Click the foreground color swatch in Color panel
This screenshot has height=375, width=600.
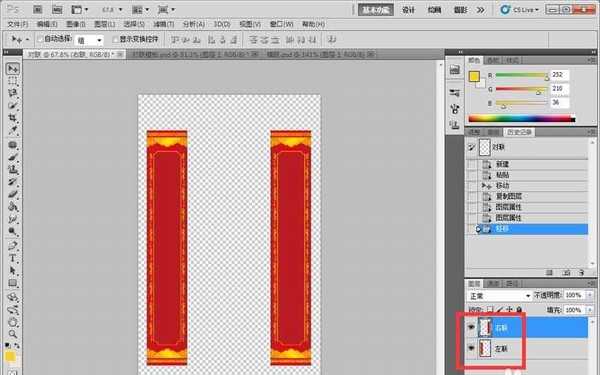tap(474, 77)
